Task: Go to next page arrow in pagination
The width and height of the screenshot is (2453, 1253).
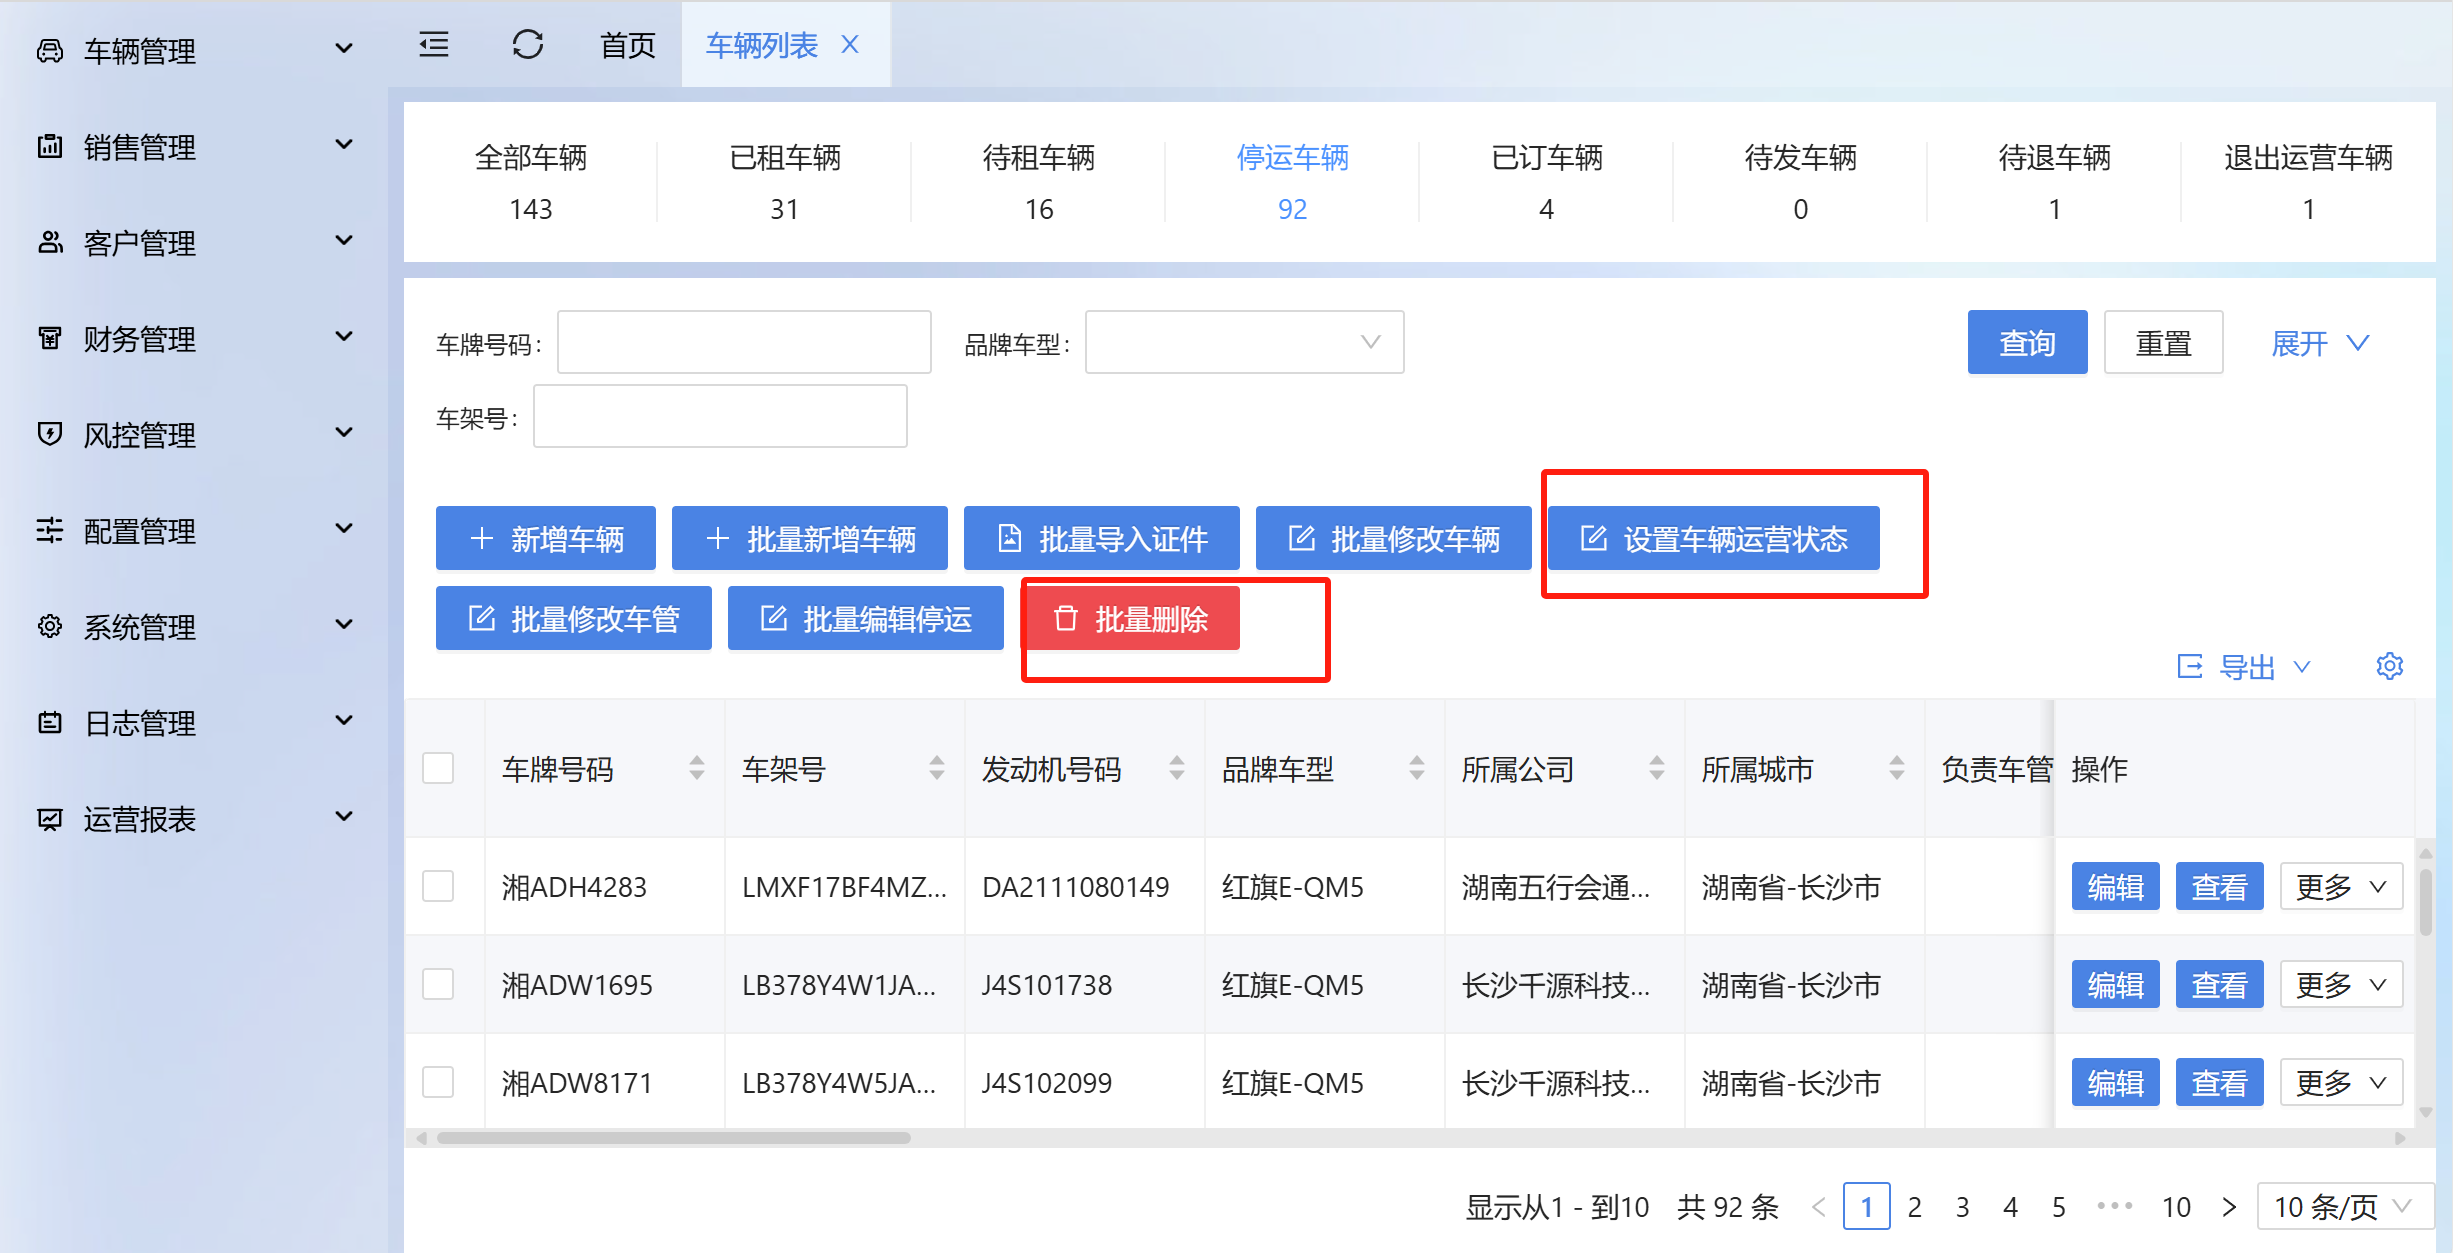Action: [2229, 1207]
